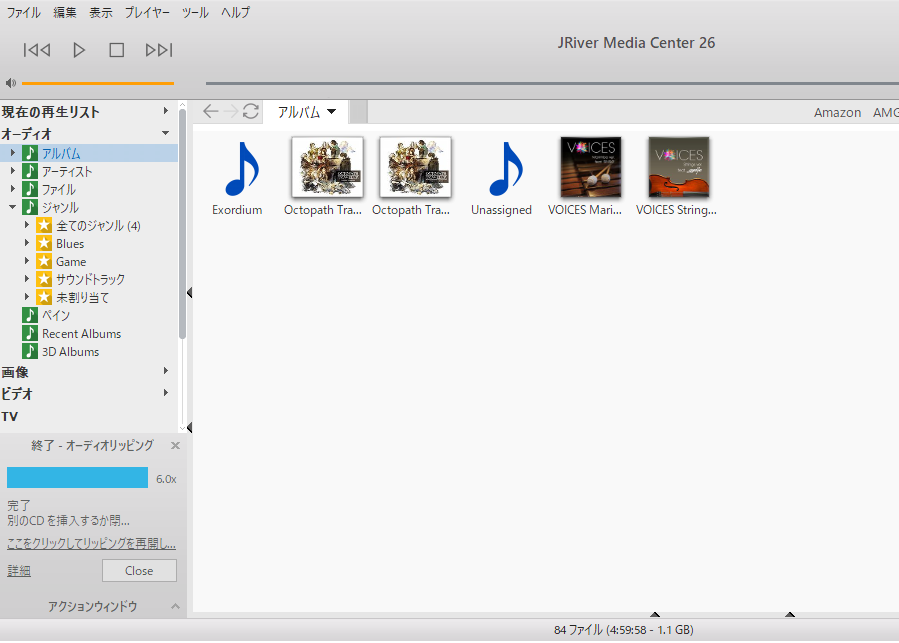Open the ペイン view icon

coord(30,315)
